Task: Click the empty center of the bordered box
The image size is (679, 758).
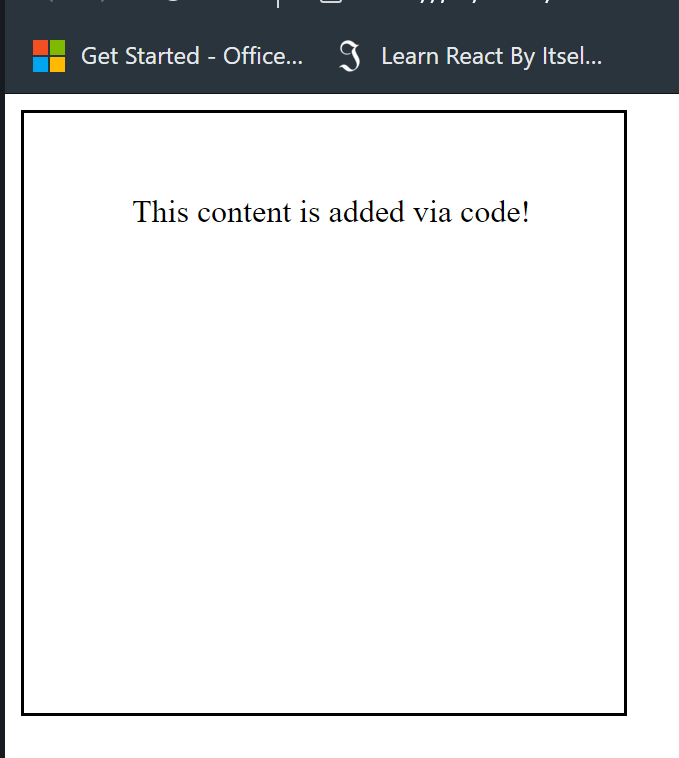Action: [x=324, y=413]
